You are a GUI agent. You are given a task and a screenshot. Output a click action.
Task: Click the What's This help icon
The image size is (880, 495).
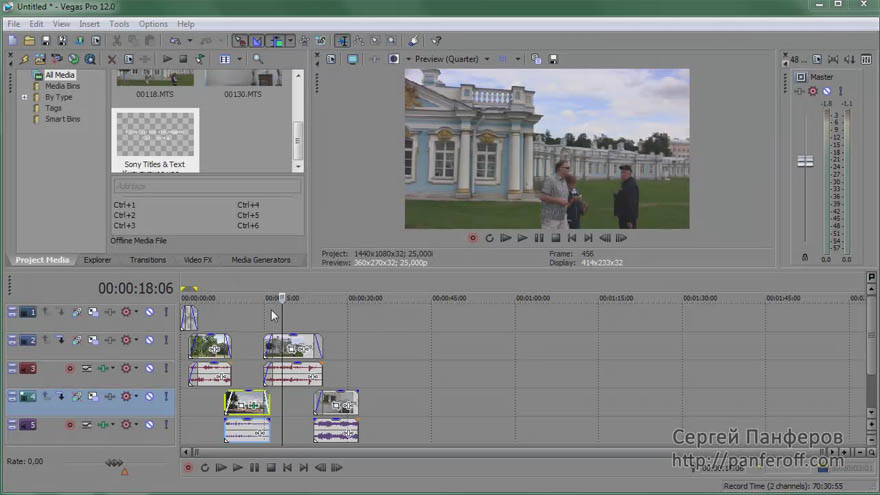pyautogui.click(x=436, y=41)
